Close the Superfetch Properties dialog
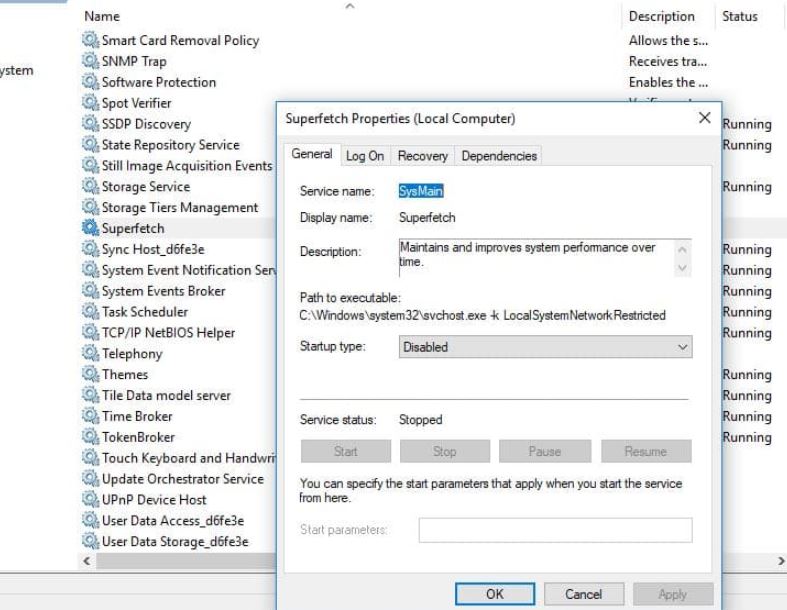 704,119
